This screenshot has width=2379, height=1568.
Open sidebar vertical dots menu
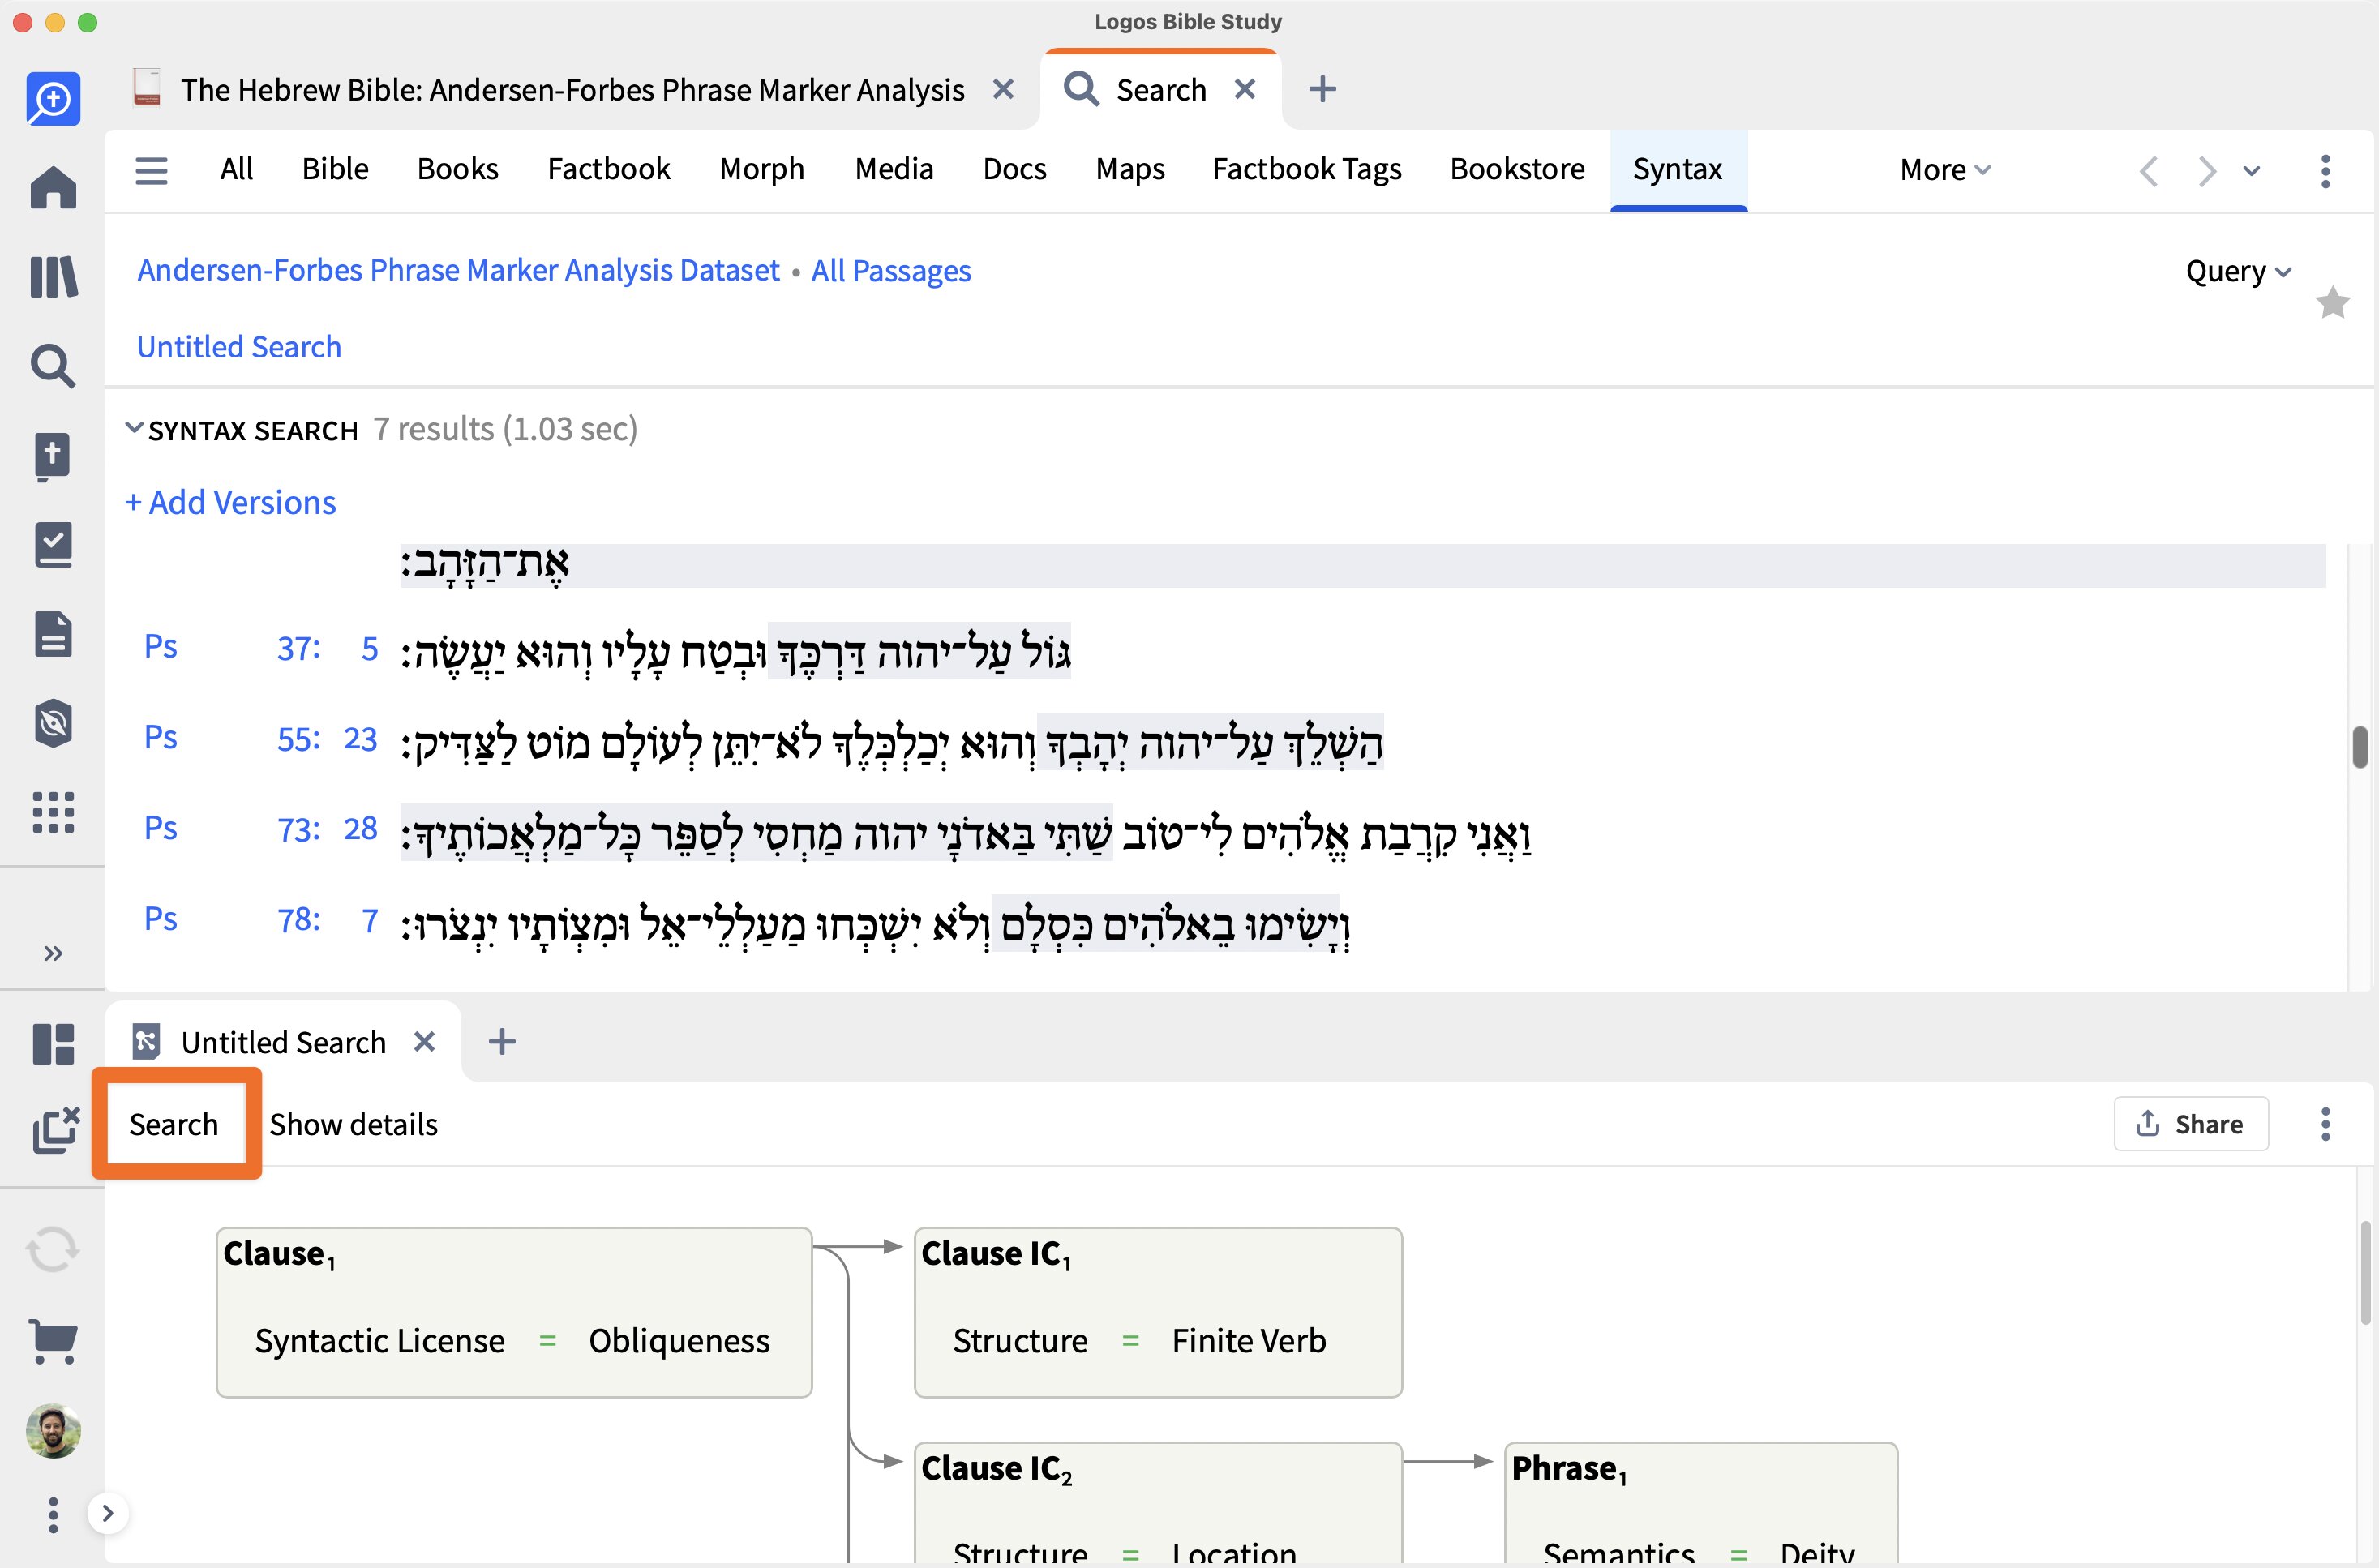[x=53, y=1515]
